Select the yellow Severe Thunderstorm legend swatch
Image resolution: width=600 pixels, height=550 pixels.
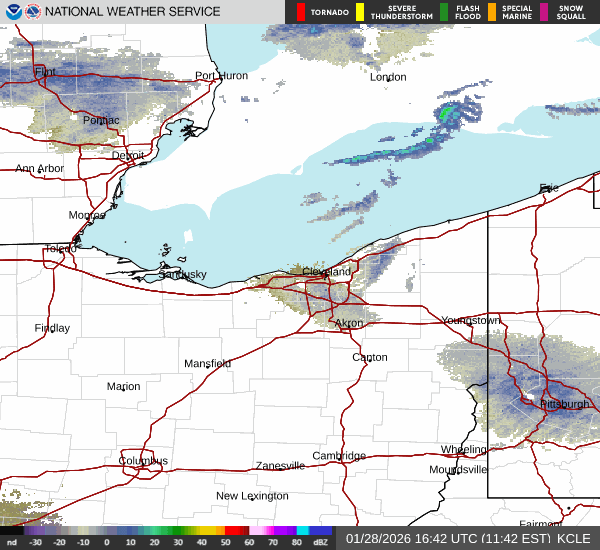pos(359,12)
